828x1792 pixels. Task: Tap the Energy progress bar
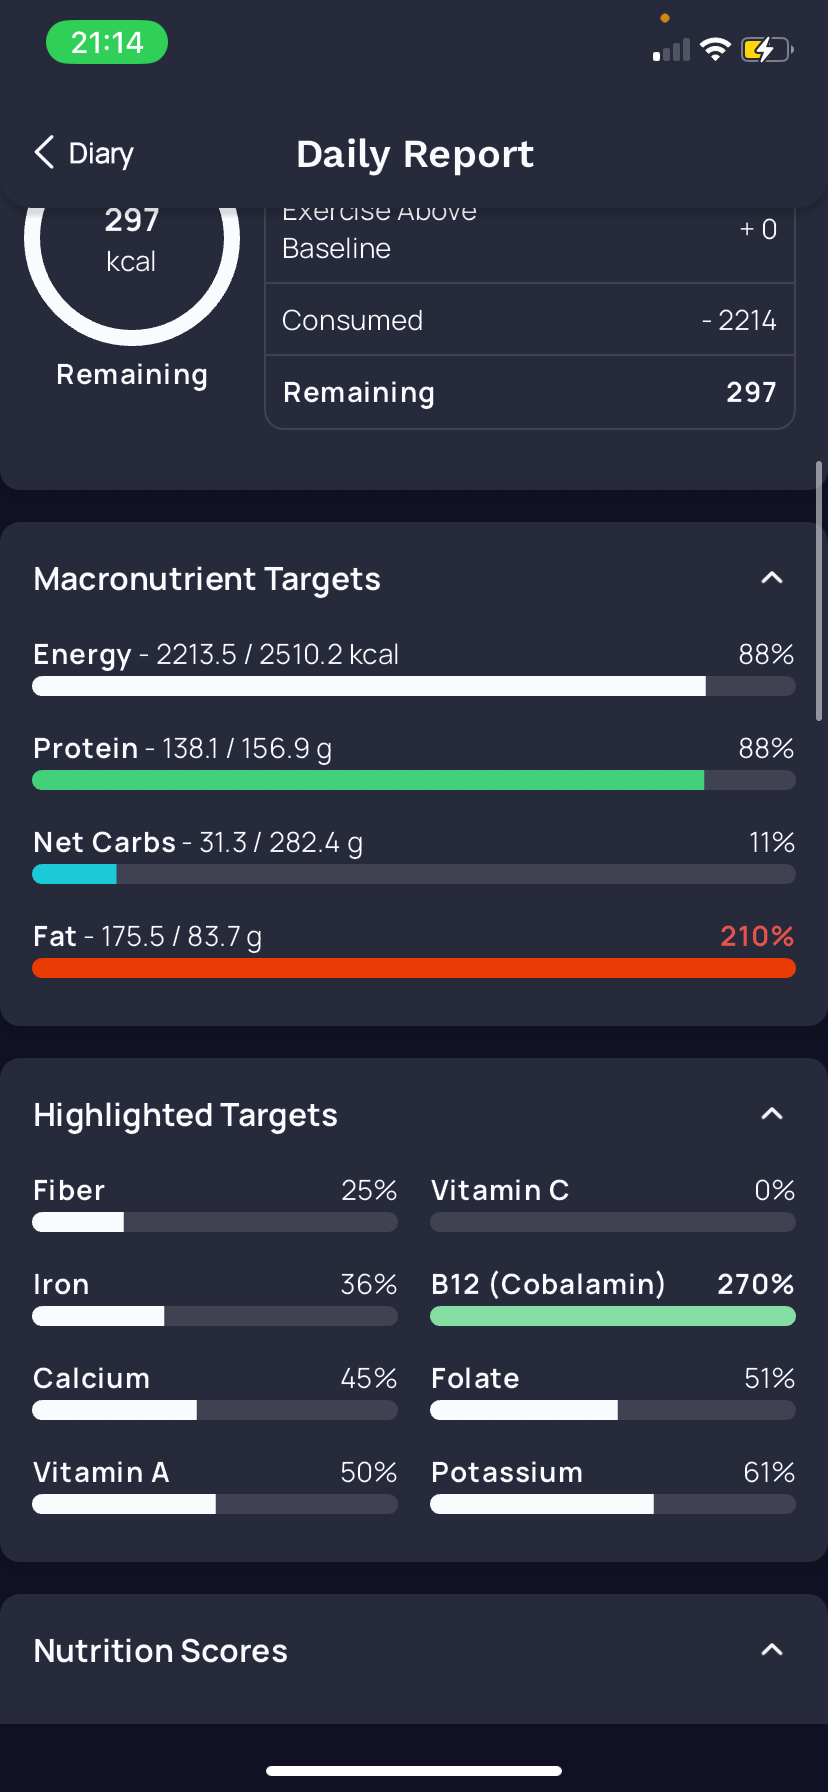click(x=414, y=686)
